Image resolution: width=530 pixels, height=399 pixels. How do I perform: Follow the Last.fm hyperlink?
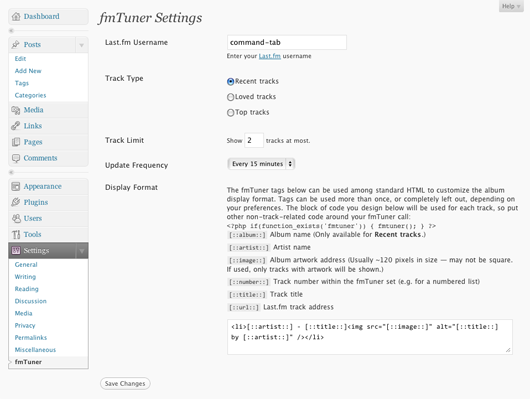(269, 56)
